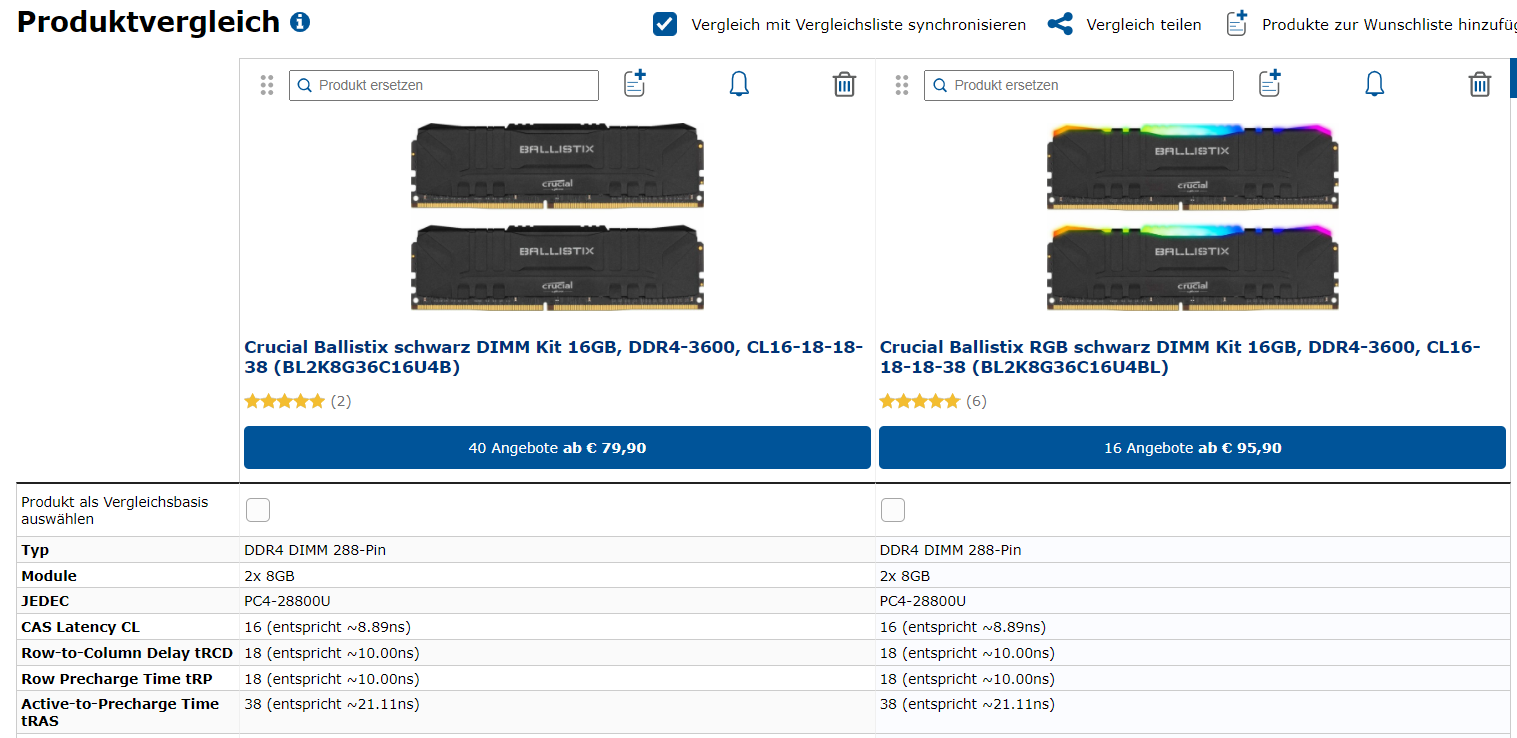This screenshot has width=1517, height=738.
Task: Open the RGB Ballistix product image
Action: 1192,217
